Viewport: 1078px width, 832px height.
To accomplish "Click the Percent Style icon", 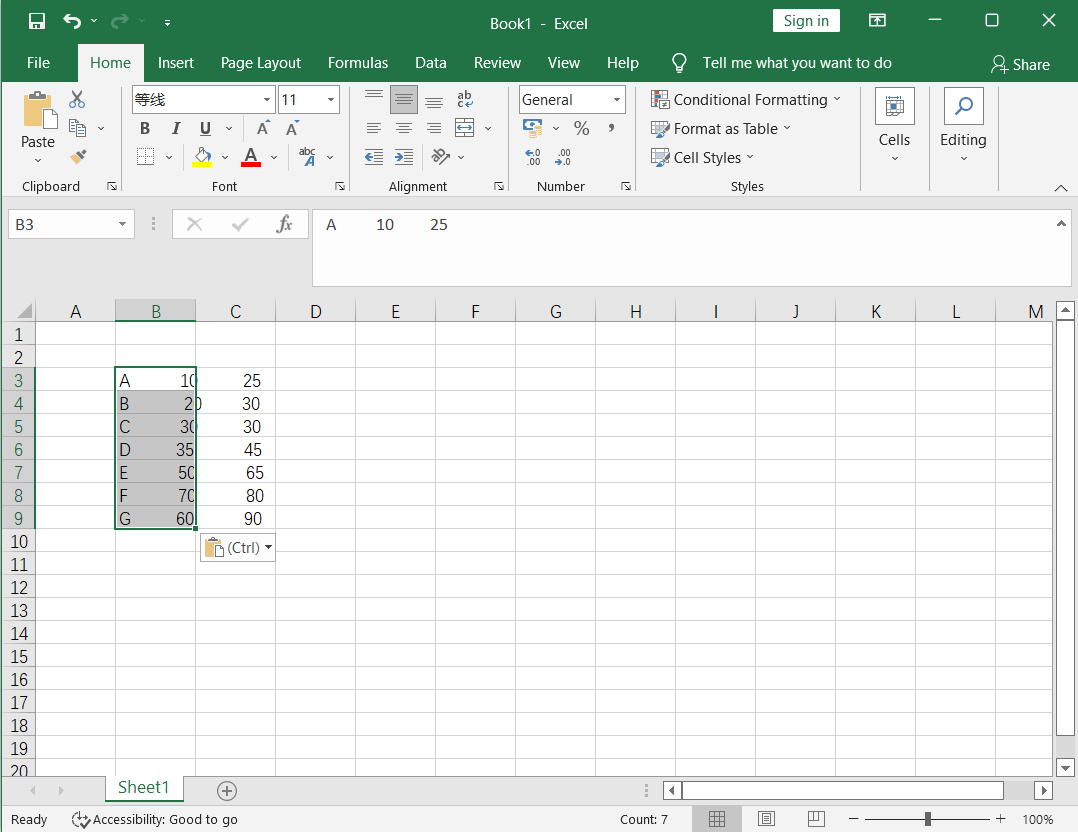I will click(x=580, y=128).
